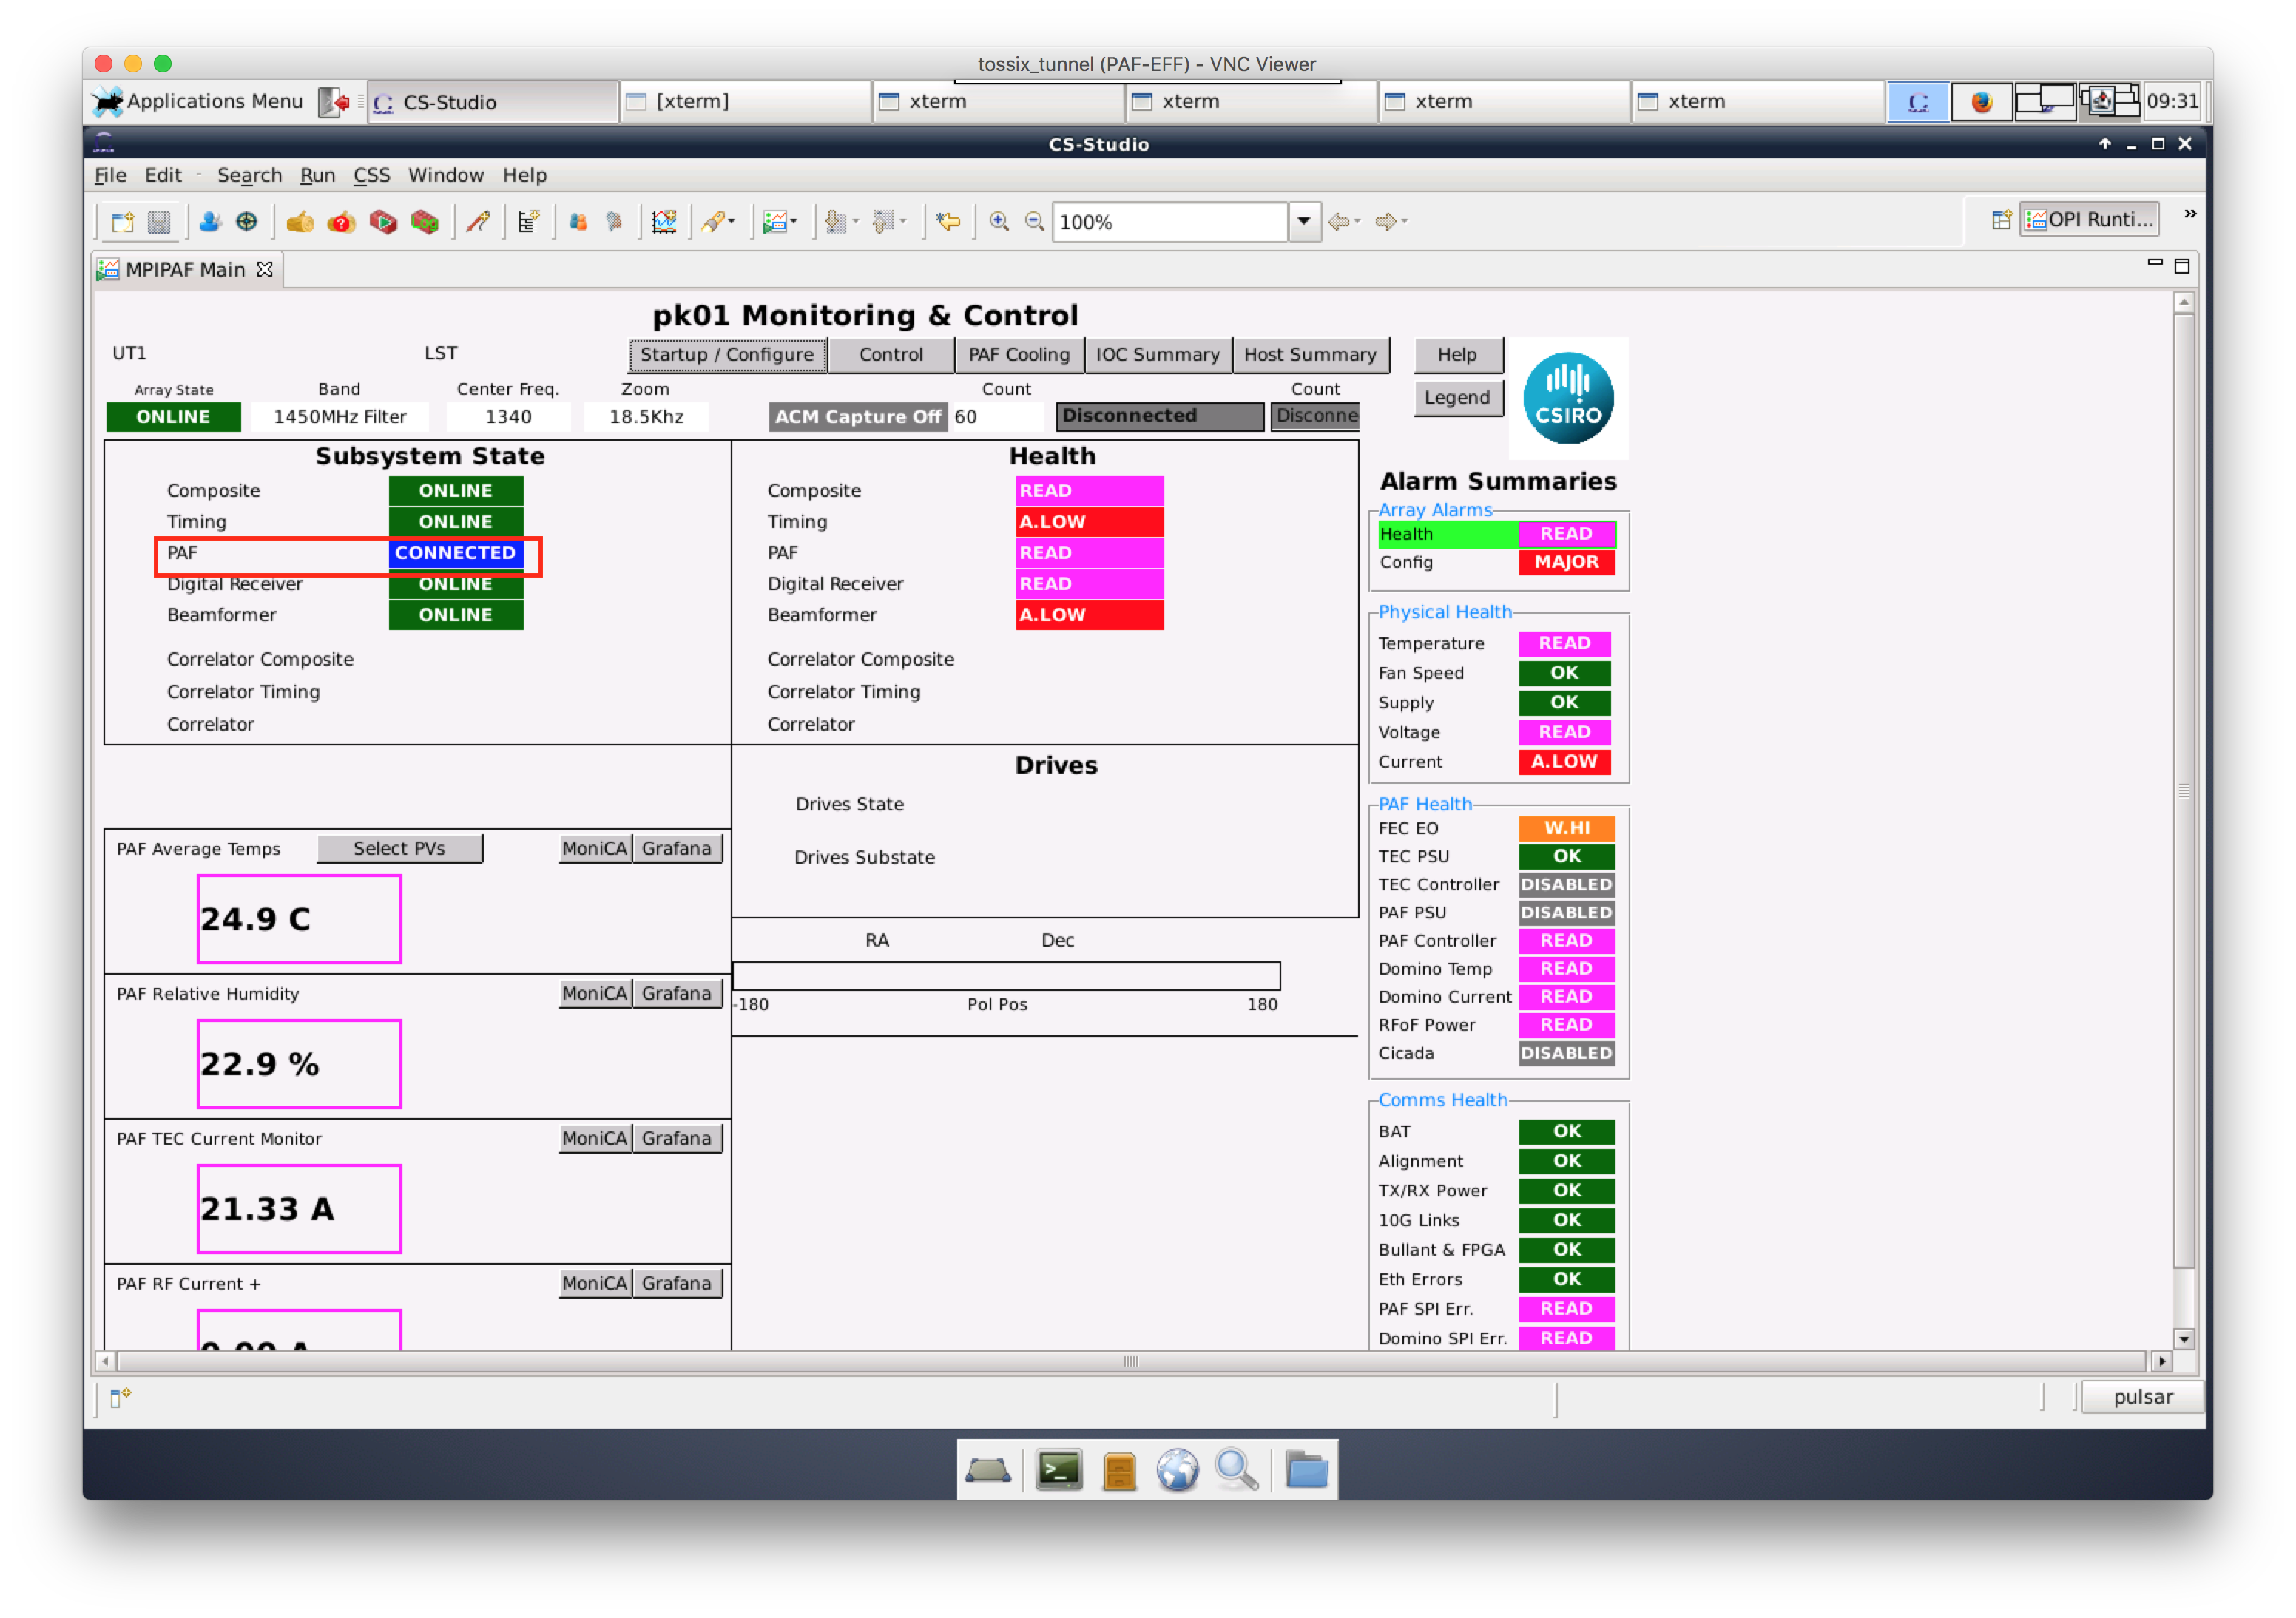Click the pen tool icon in toolbar
2296x1618 pixels.
[712, 222]
